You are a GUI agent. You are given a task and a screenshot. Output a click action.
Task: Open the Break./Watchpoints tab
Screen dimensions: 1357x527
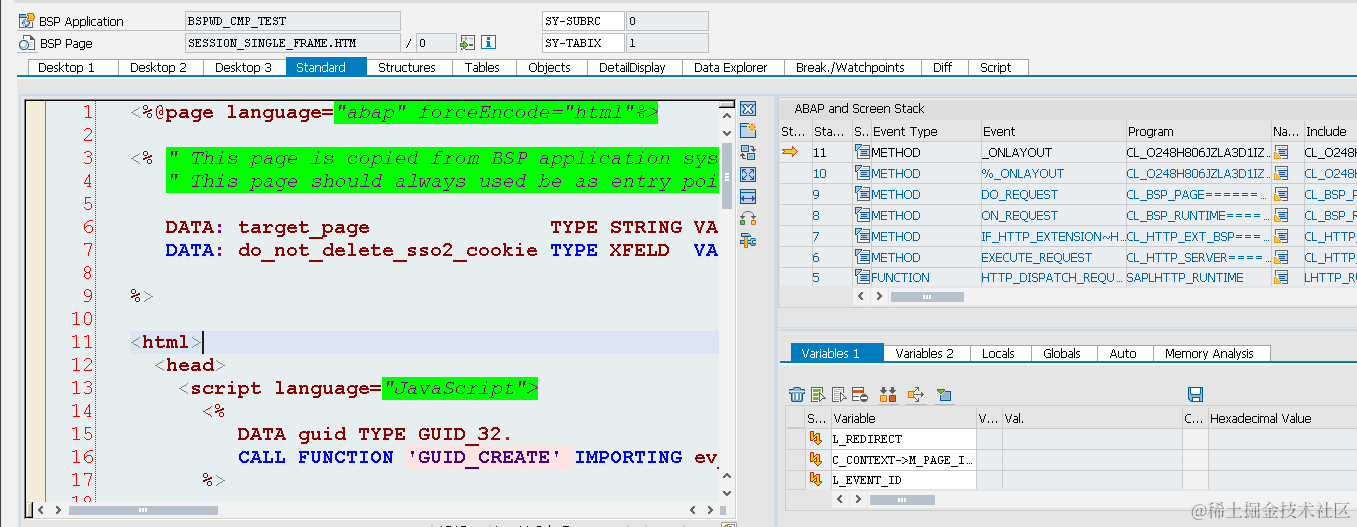[x=850, y=67]
